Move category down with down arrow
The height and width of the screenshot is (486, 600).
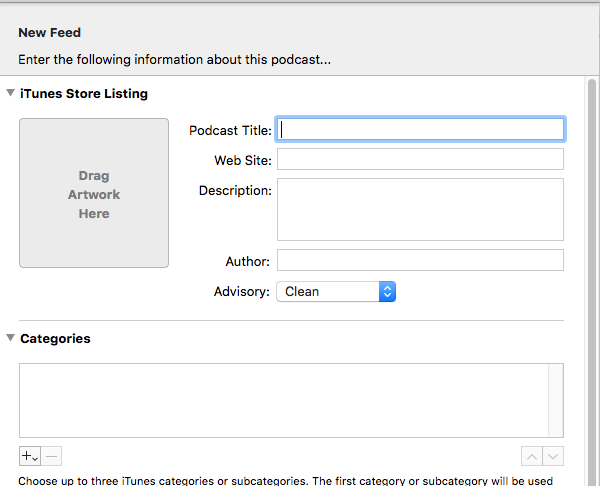tap(553, 456)
